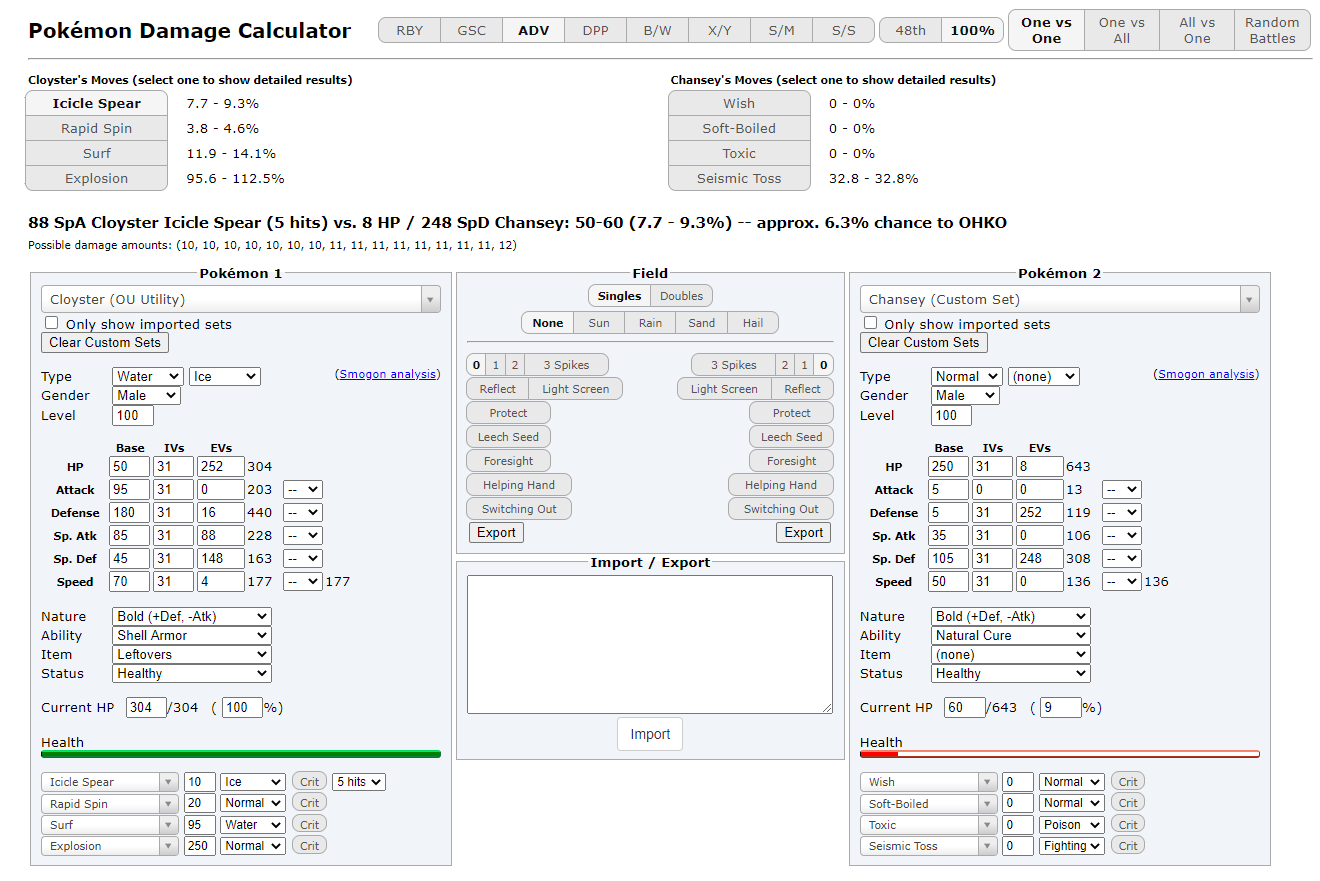This screenshot has height=881, width=1320.
Task: Open Cloyster's Nature dropdown
Action: click(x=191, y=616)
